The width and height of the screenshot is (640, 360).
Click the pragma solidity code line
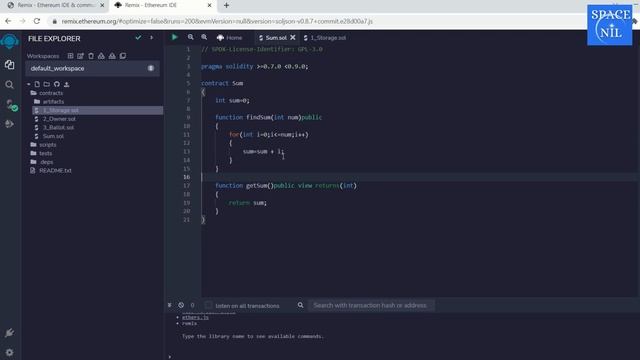pyautogui.click(x=255, y=66)
